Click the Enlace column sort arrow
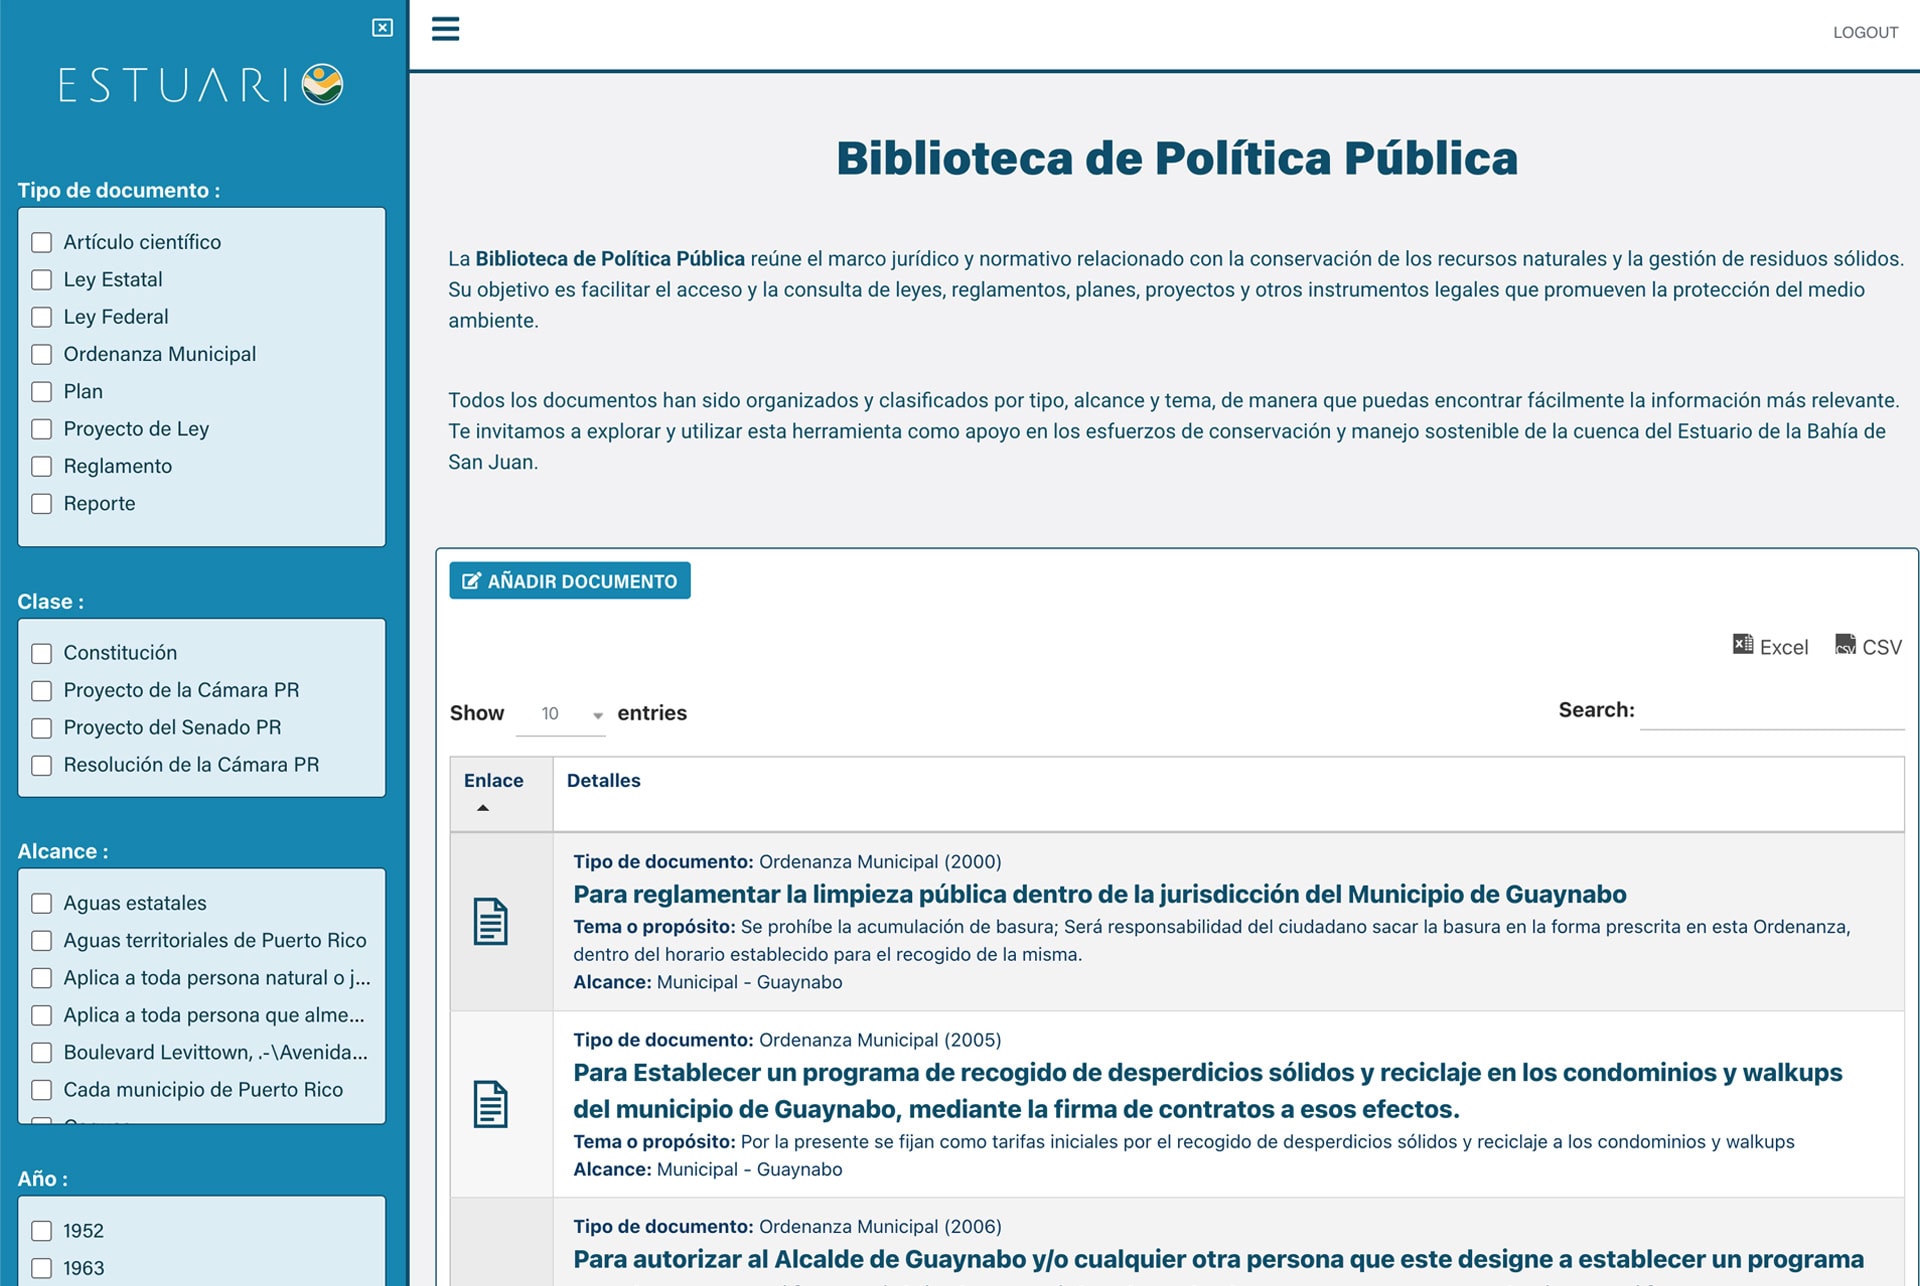The image size is (1920, 1286). pyautogui.click(x=483, y=808)
